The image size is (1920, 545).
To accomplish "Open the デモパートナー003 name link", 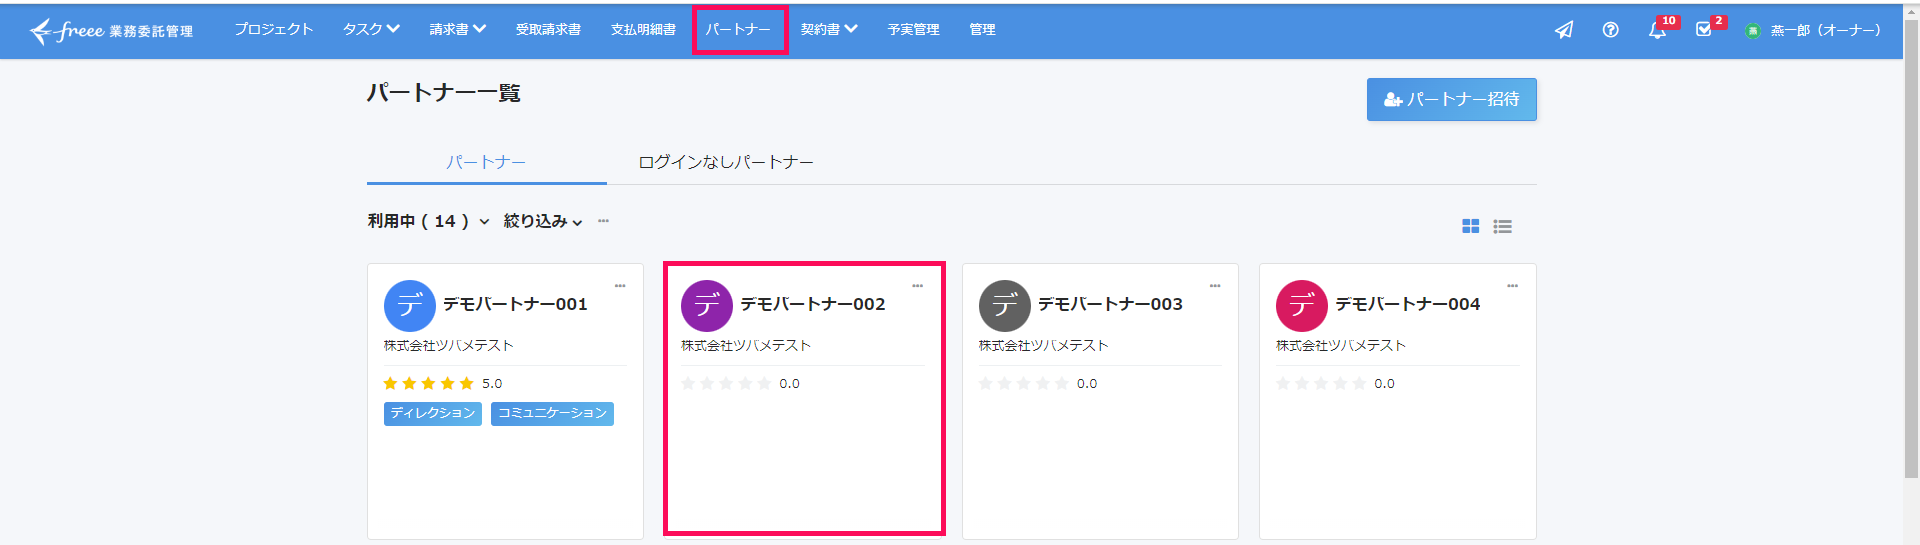I will point(1110,304).
